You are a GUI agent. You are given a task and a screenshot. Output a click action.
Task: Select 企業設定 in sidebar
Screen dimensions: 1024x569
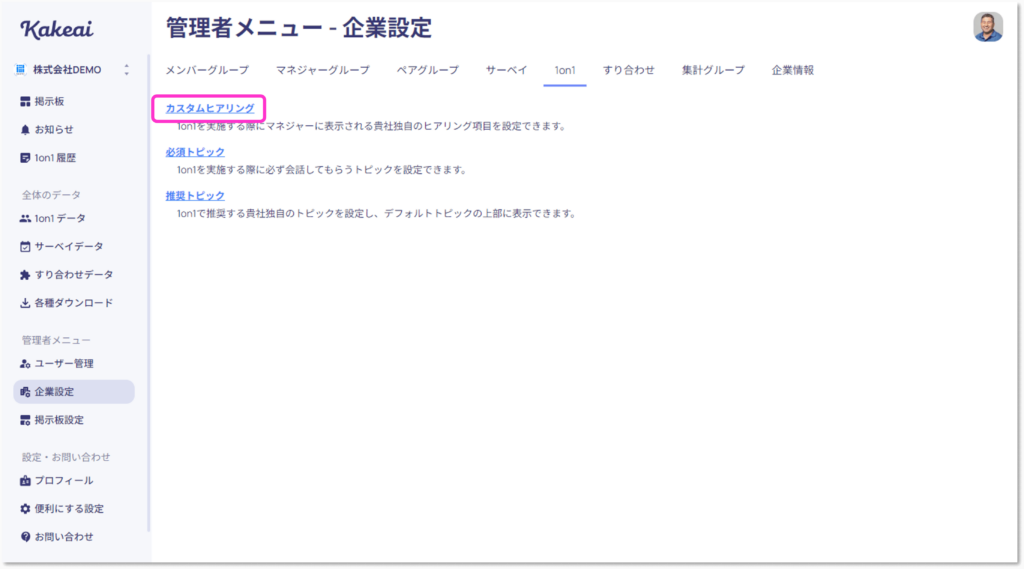click(74, 391)
